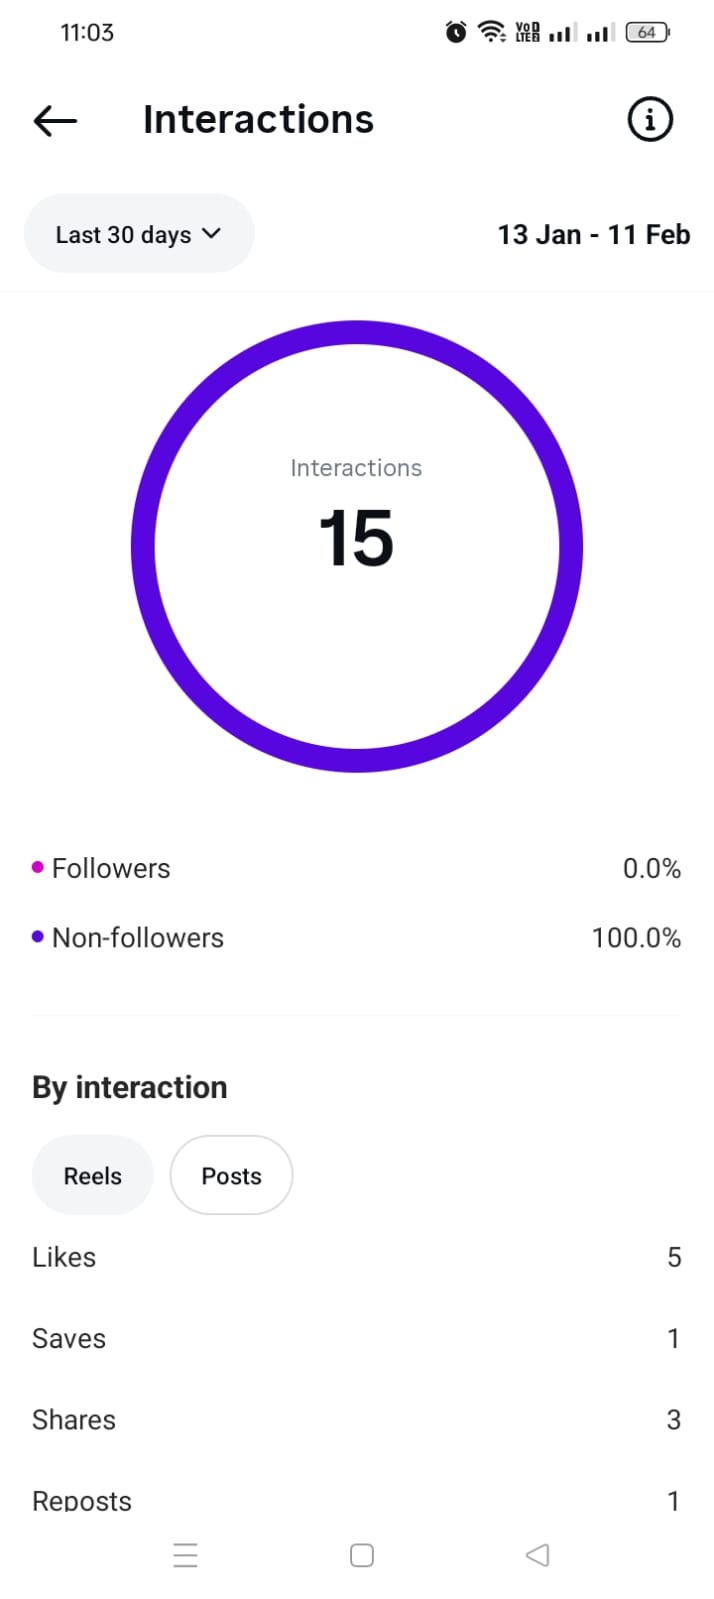Tap the 13 Jan - 11 Feb date range
The width and height of the screenshot is (714, 1599).
point(594,235)
